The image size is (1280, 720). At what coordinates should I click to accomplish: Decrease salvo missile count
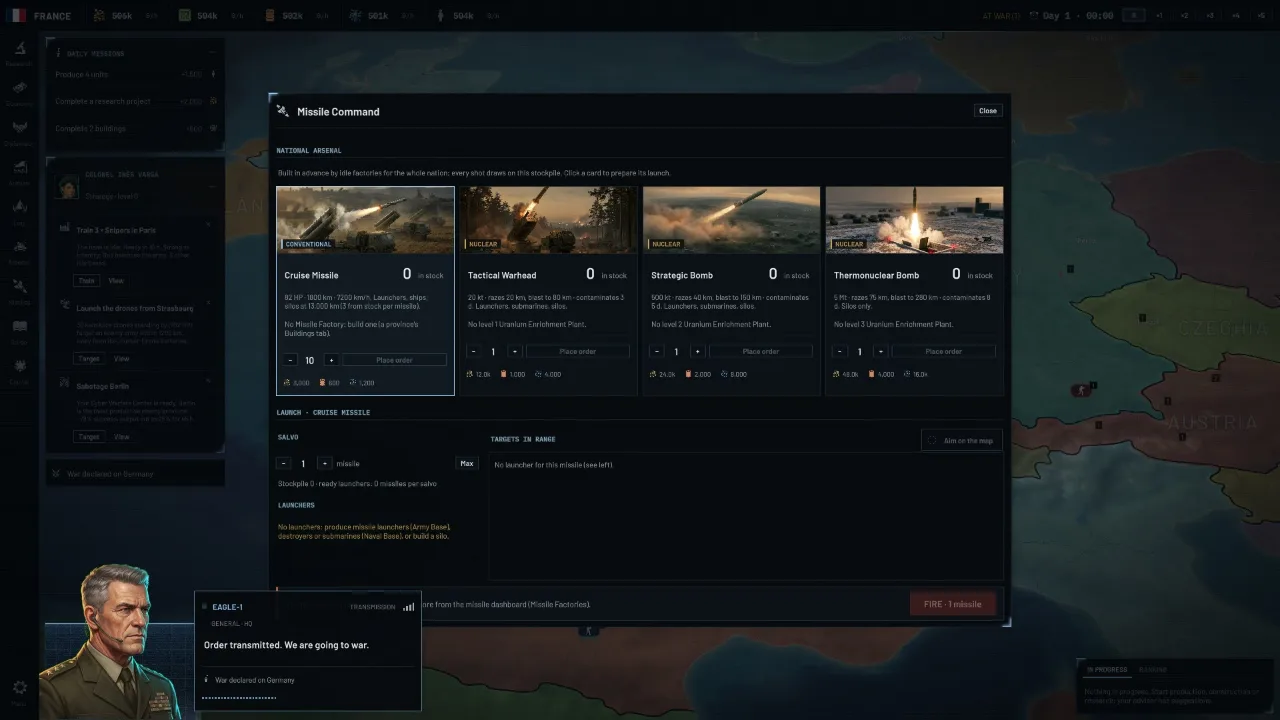(x=283, y=463)
